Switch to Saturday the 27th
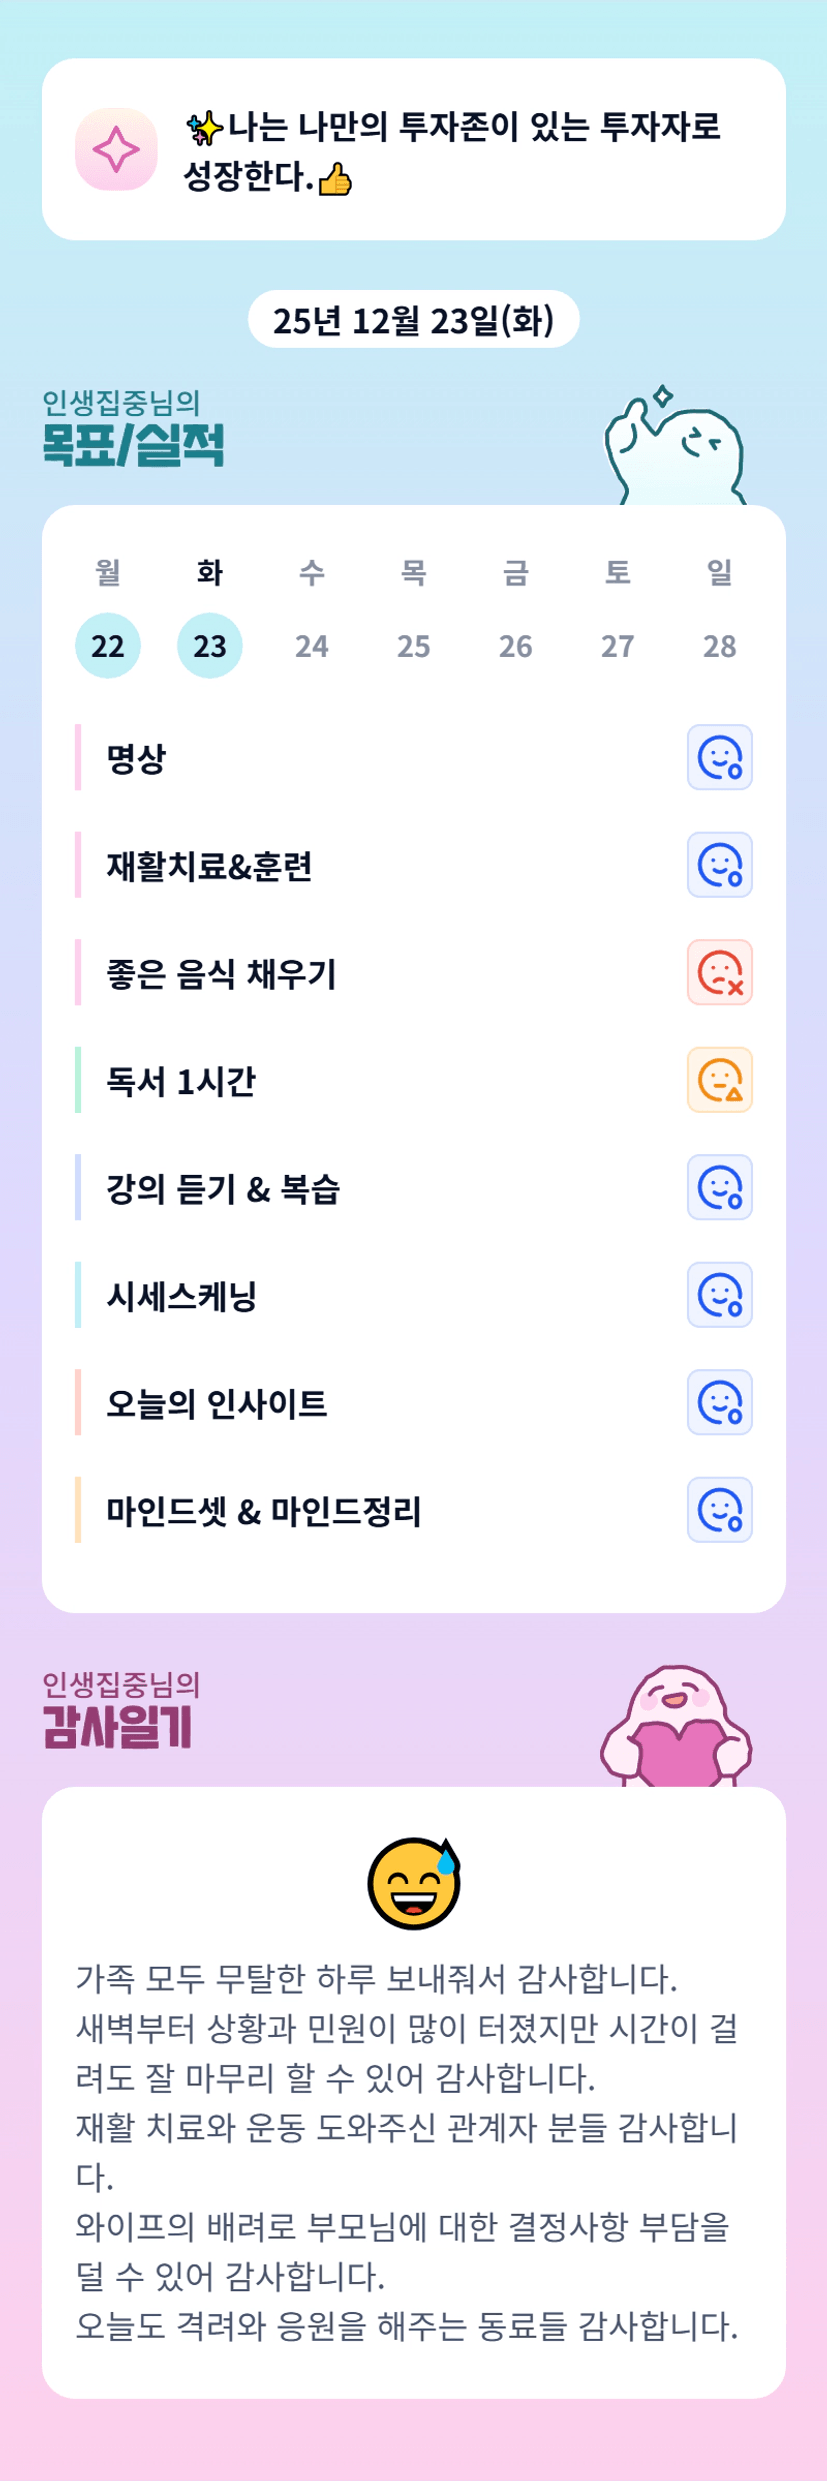 tap(618, 646)
